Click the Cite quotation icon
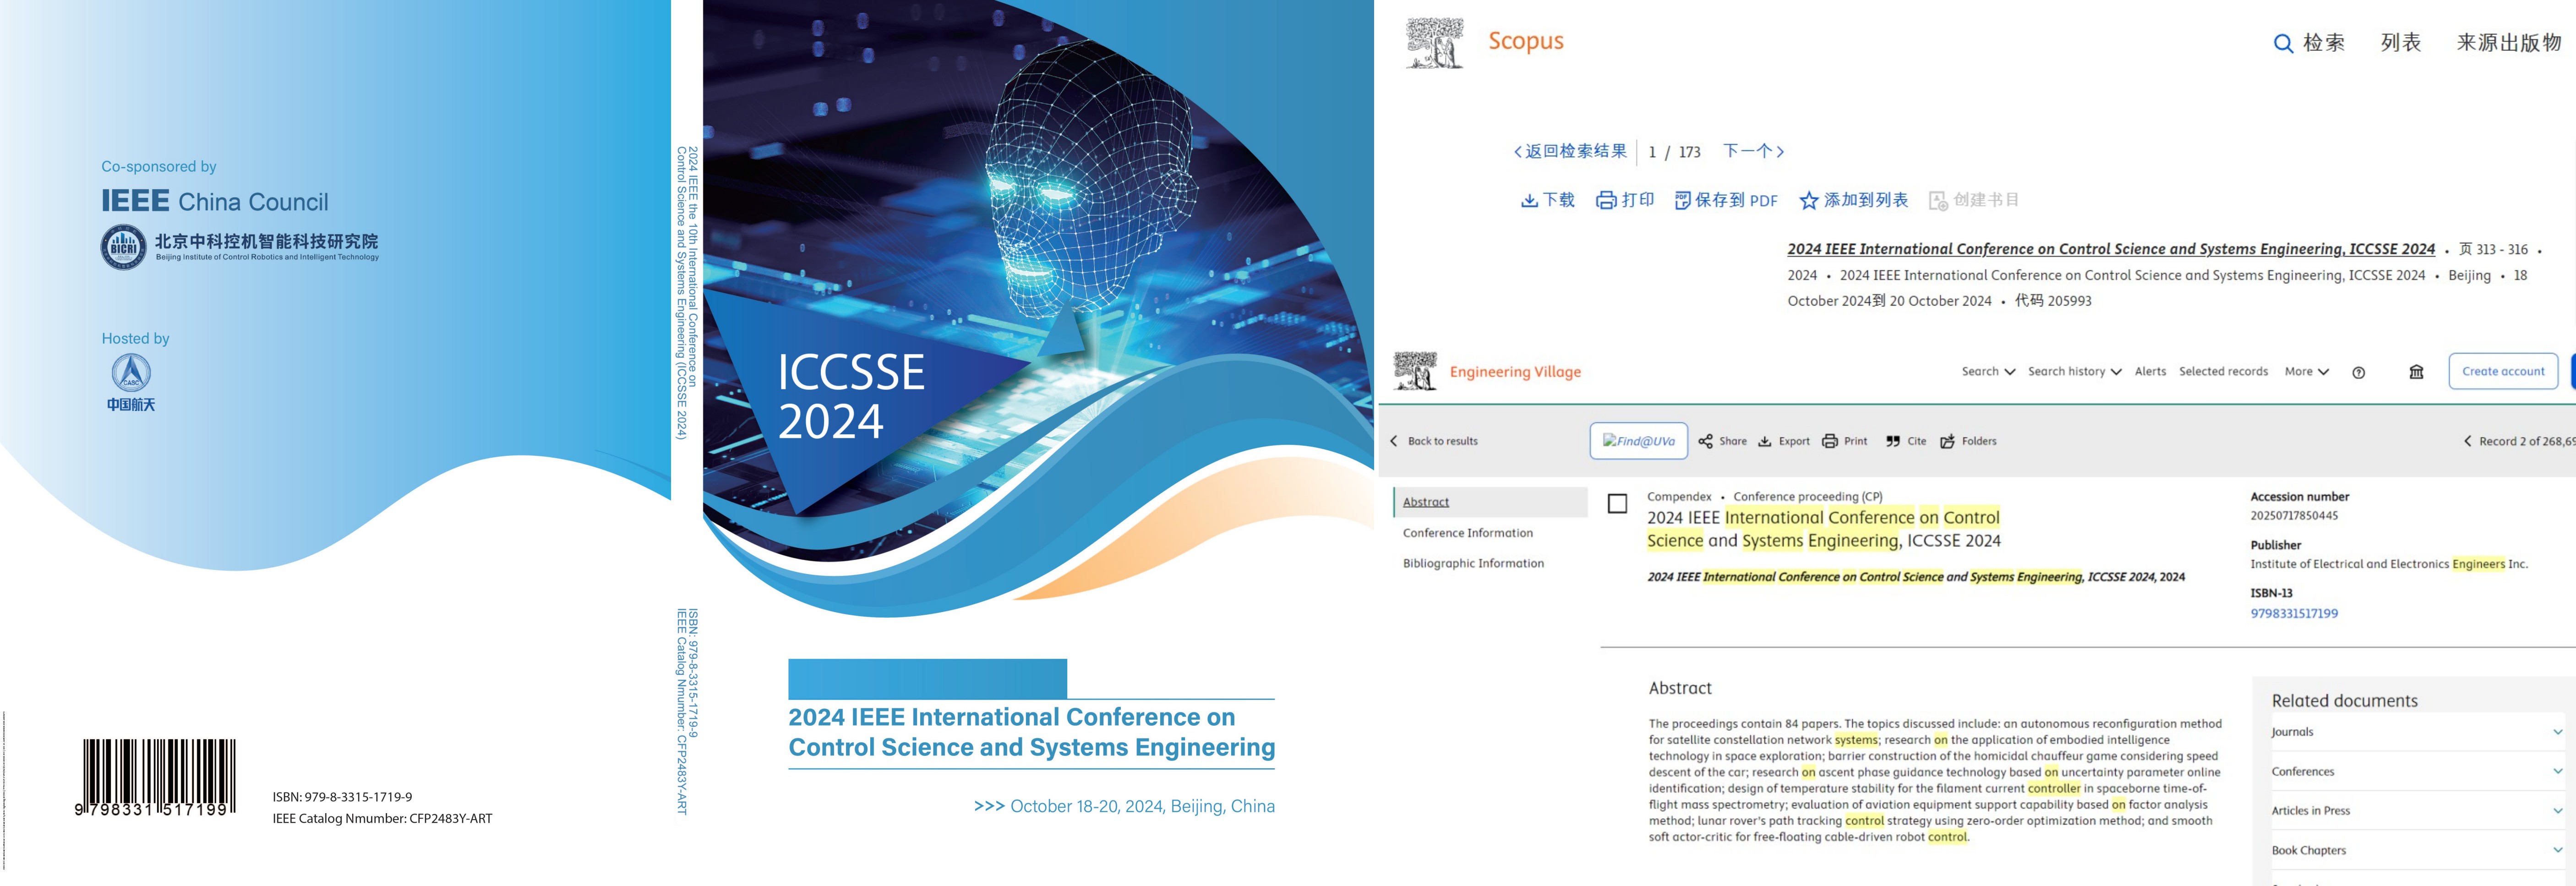 pos(1892,441)
